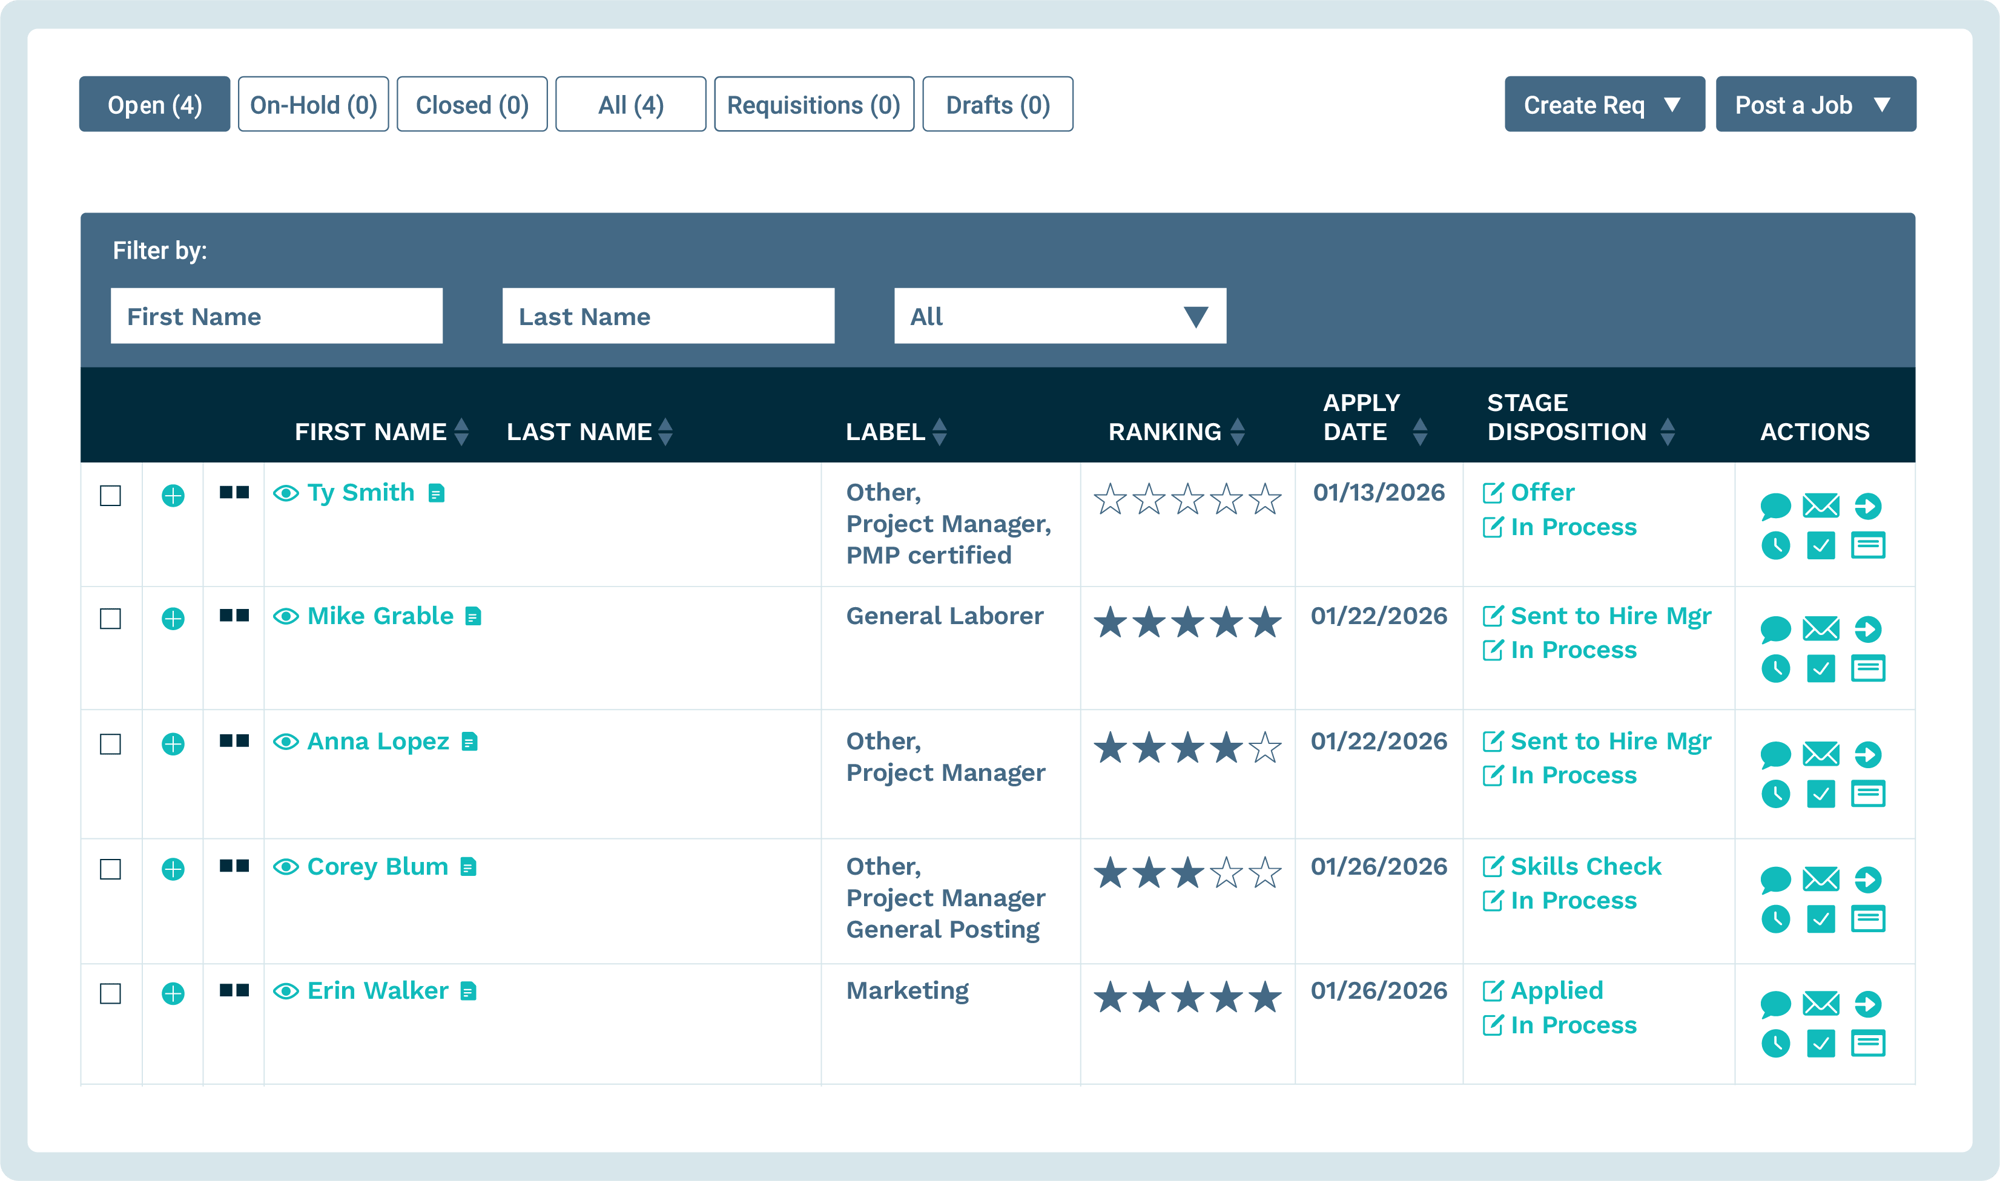2000x1181 pixels.
Task: Click arrow forward icon in Anna Lopez row
Action: 1867,754
